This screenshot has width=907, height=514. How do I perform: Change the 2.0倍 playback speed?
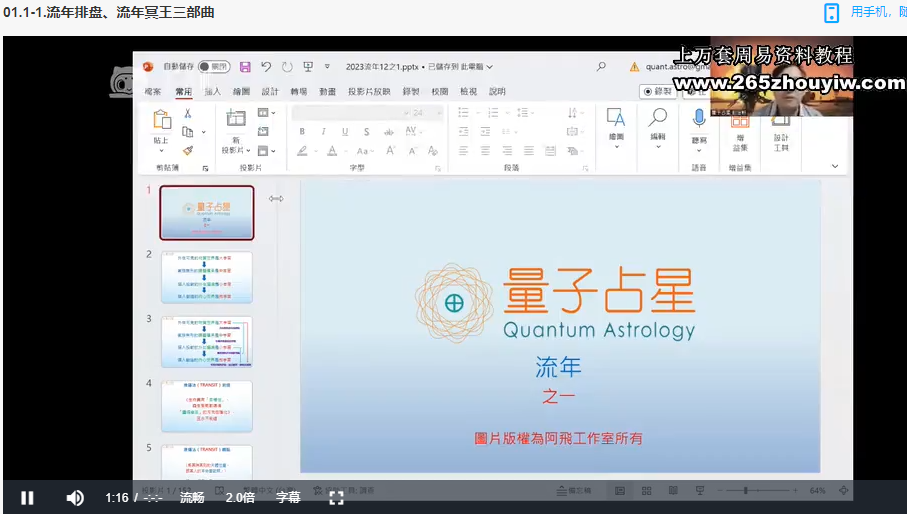(x=240, y=498)
